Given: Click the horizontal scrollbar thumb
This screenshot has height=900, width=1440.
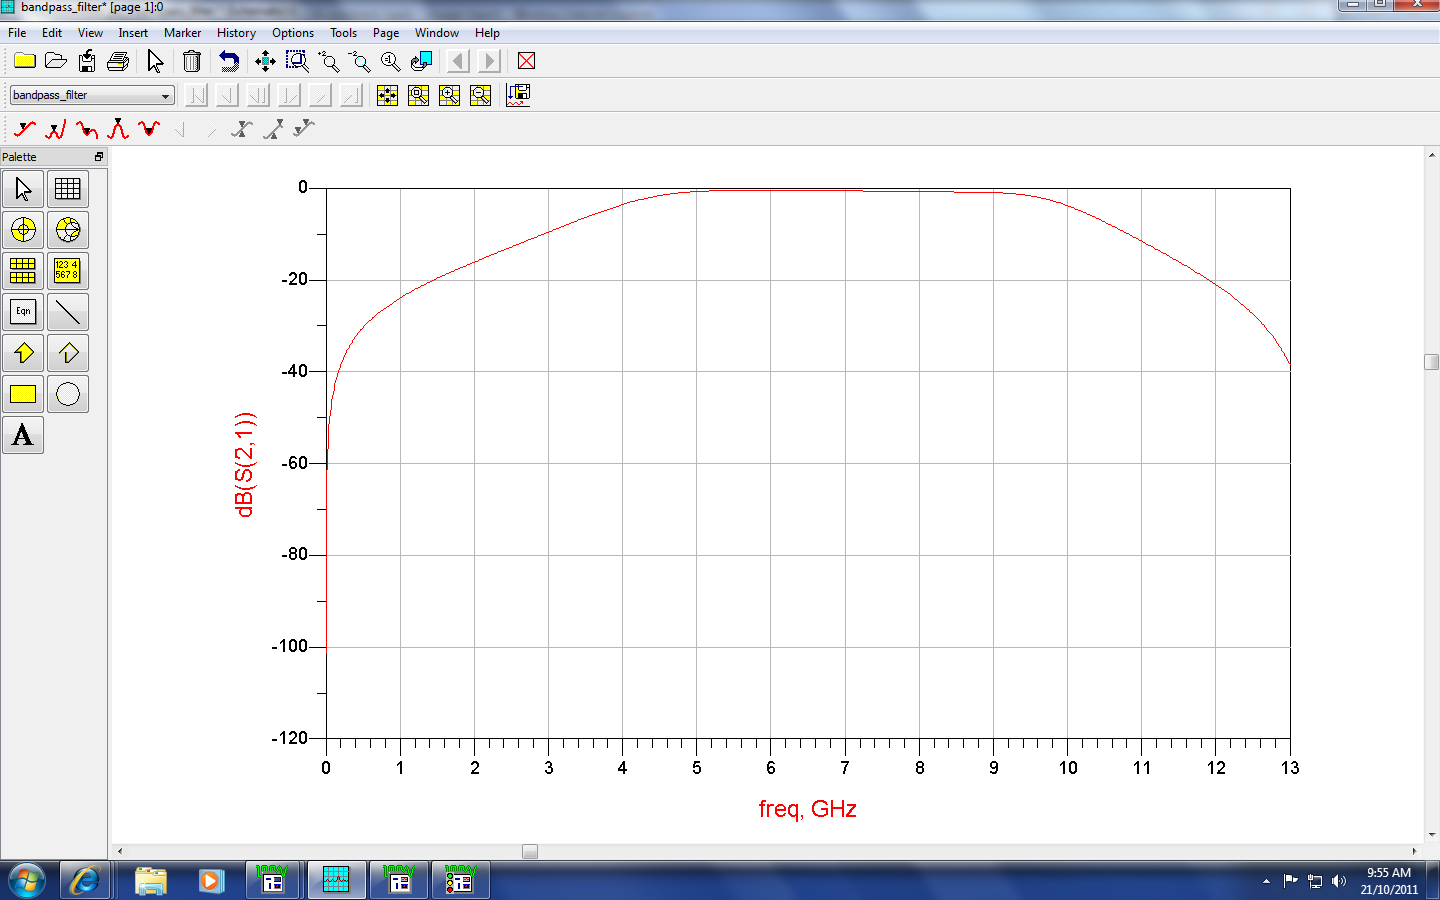Looking at the screenshot, I should pos(530,851).
